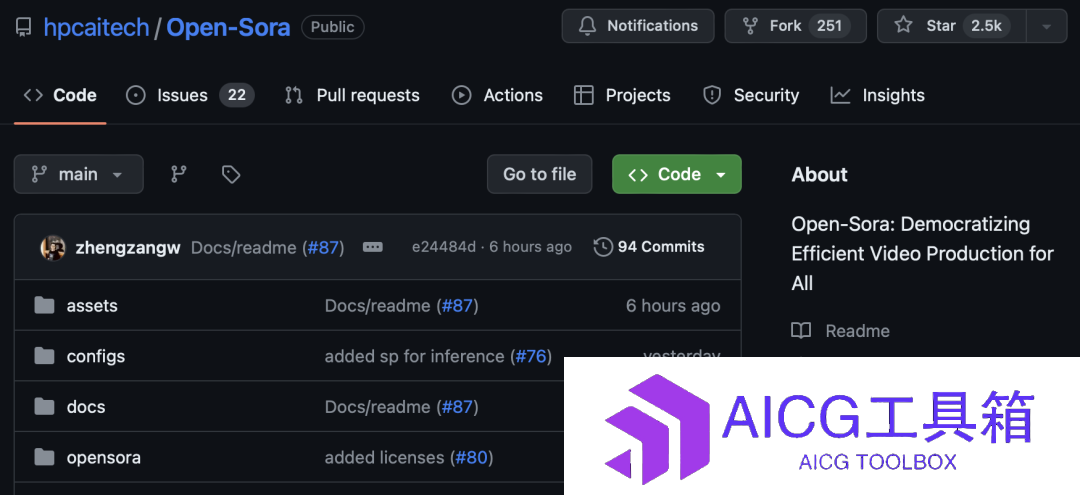Switch to the Code tab

(x=60, y=95)
